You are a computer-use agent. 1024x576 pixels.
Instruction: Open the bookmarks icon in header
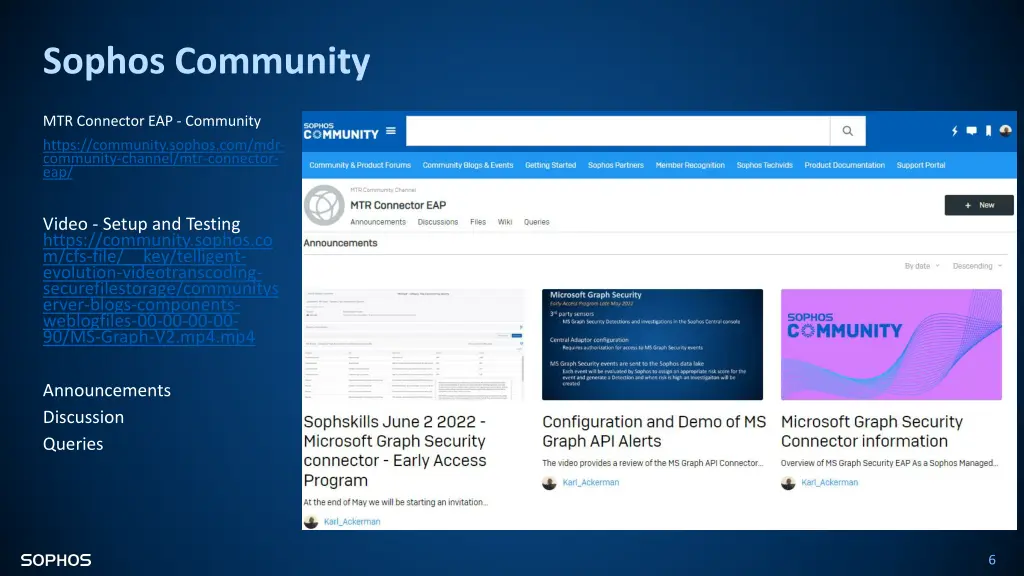988,131
